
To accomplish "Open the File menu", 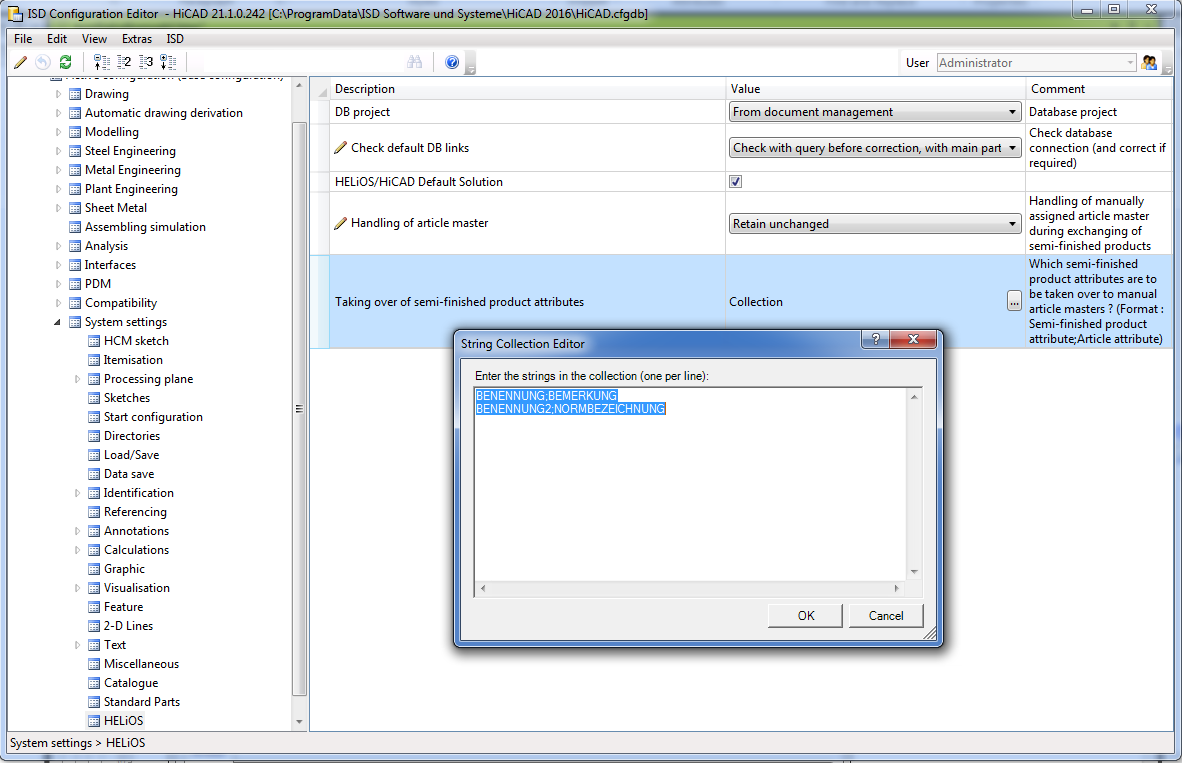I will [23, 38].
